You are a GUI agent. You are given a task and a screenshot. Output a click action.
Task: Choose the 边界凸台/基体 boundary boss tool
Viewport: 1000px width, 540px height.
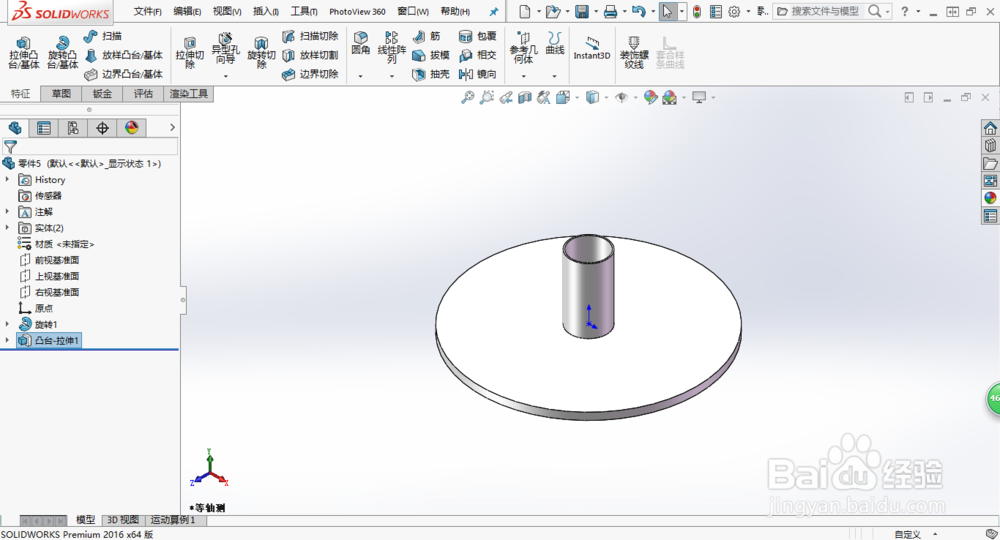pos(124,75)
